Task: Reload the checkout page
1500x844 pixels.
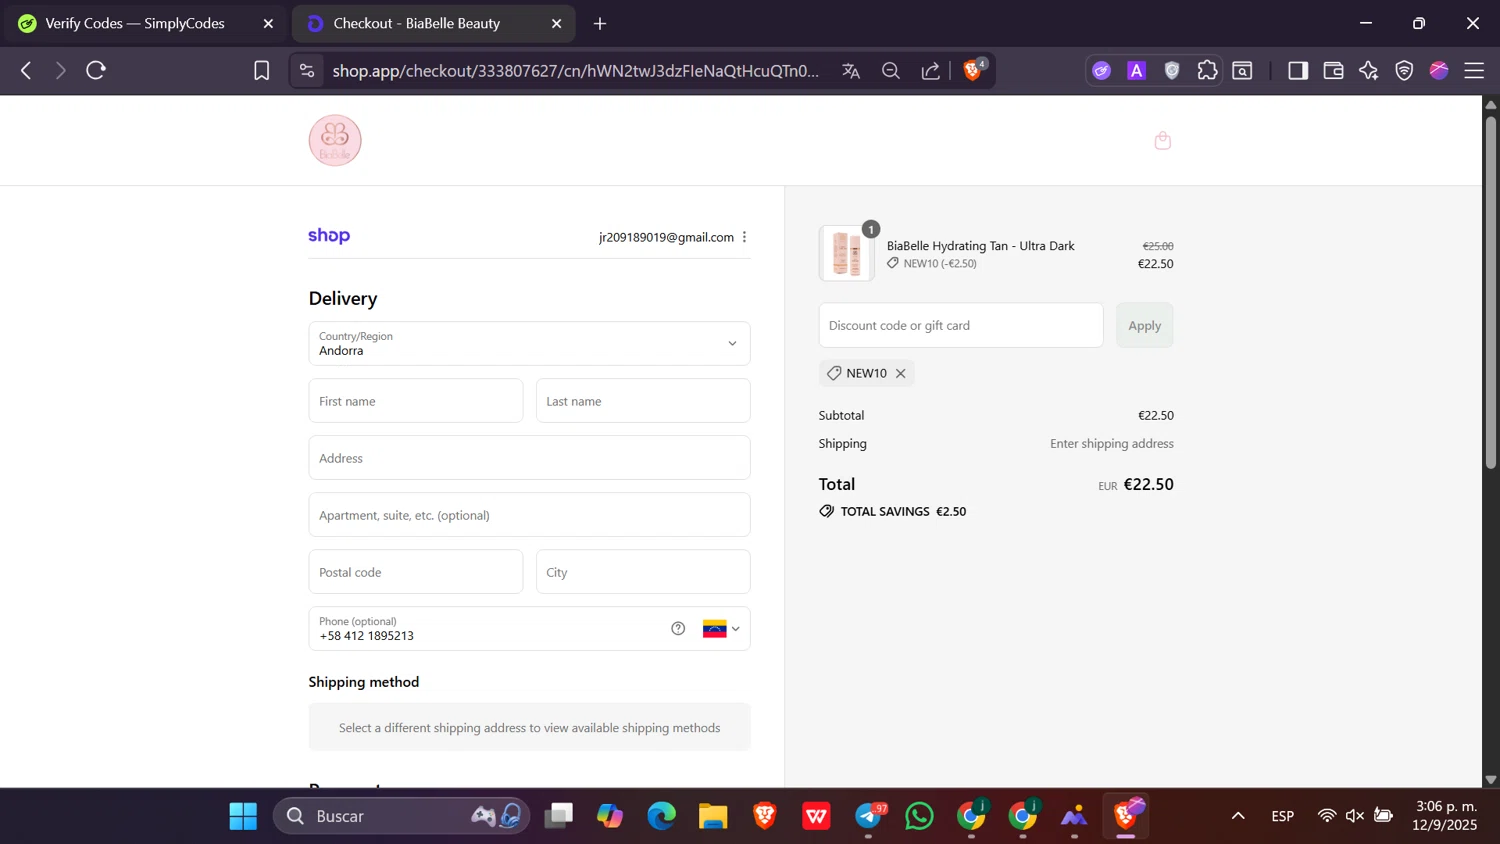Action: tap(96, 70)
